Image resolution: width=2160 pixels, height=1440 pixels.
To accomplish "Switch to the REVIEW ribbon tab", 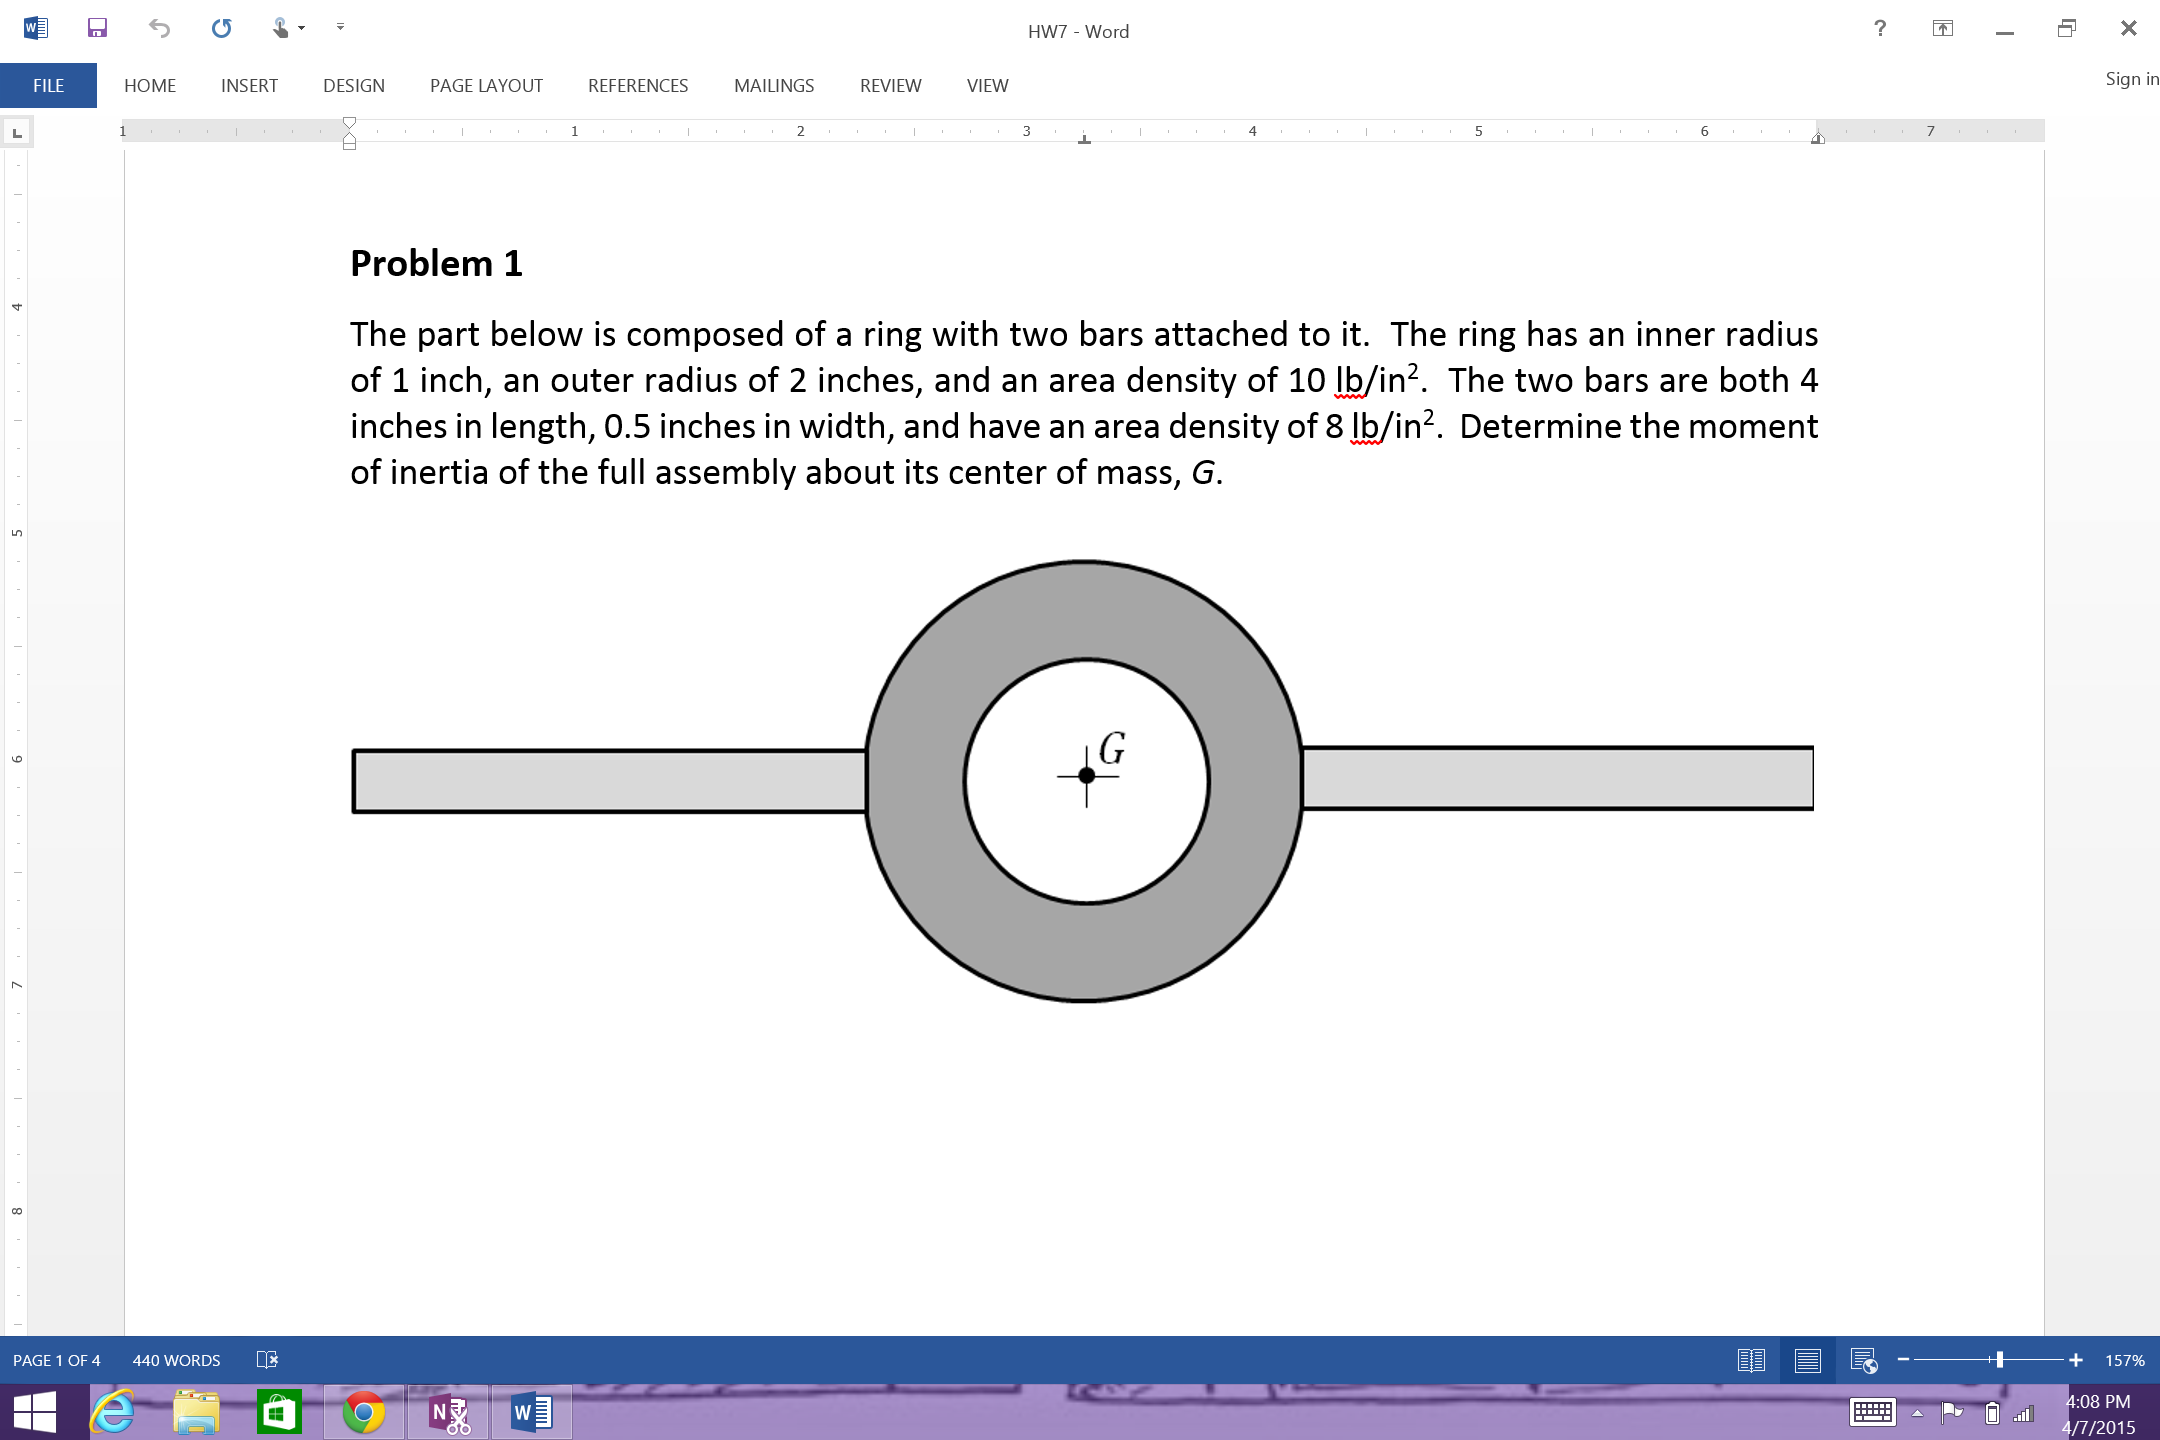I will point(890,85).
